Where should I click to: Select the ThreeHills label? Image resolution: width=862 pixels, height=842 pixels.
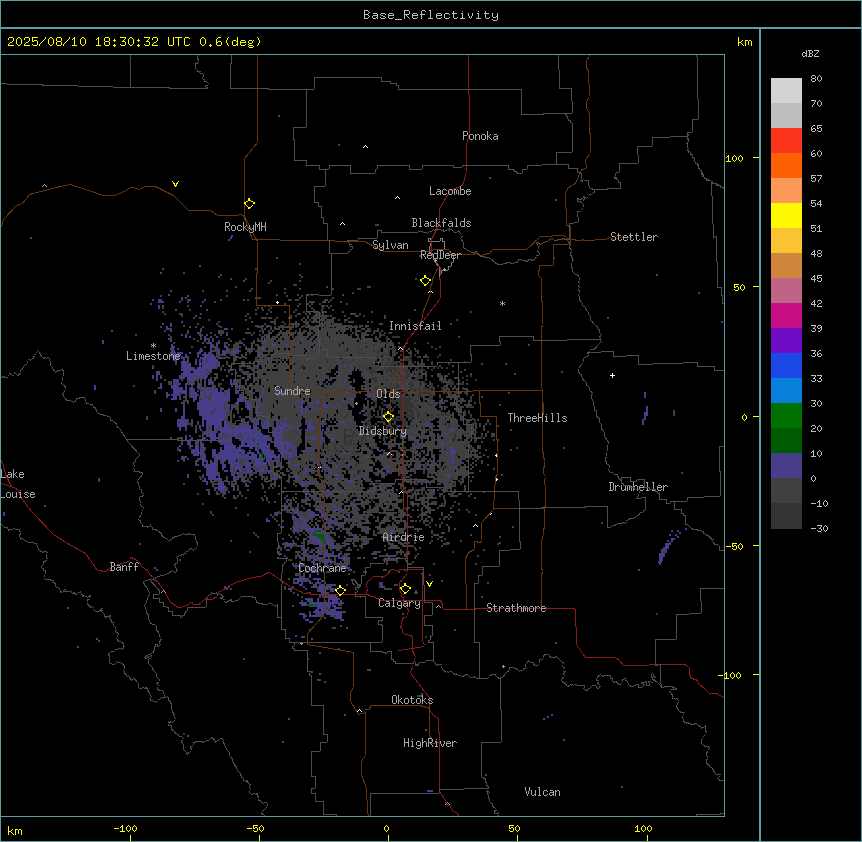point(537,418)
